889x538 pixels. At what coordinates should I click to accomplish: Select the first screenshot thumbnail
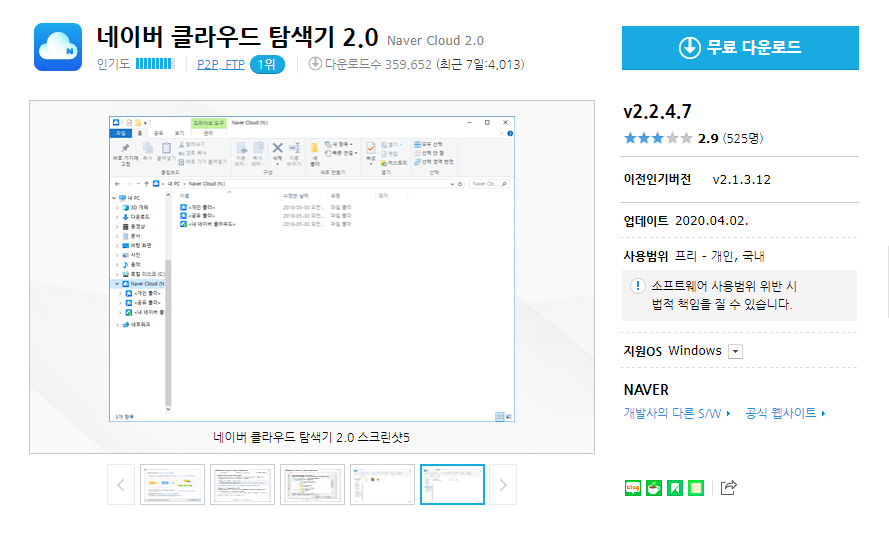tap(172, 485)
